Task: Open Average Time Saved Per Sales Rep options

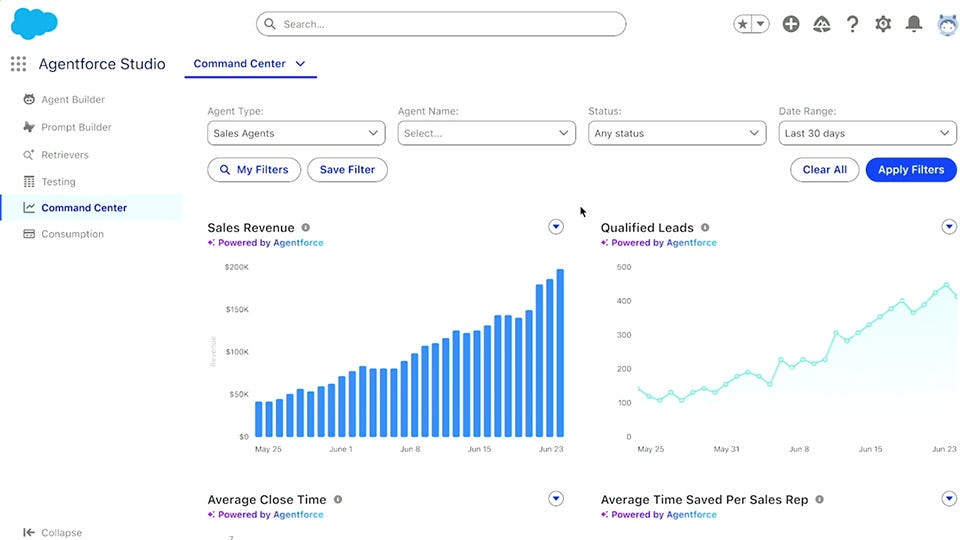Action: [949, 499]
